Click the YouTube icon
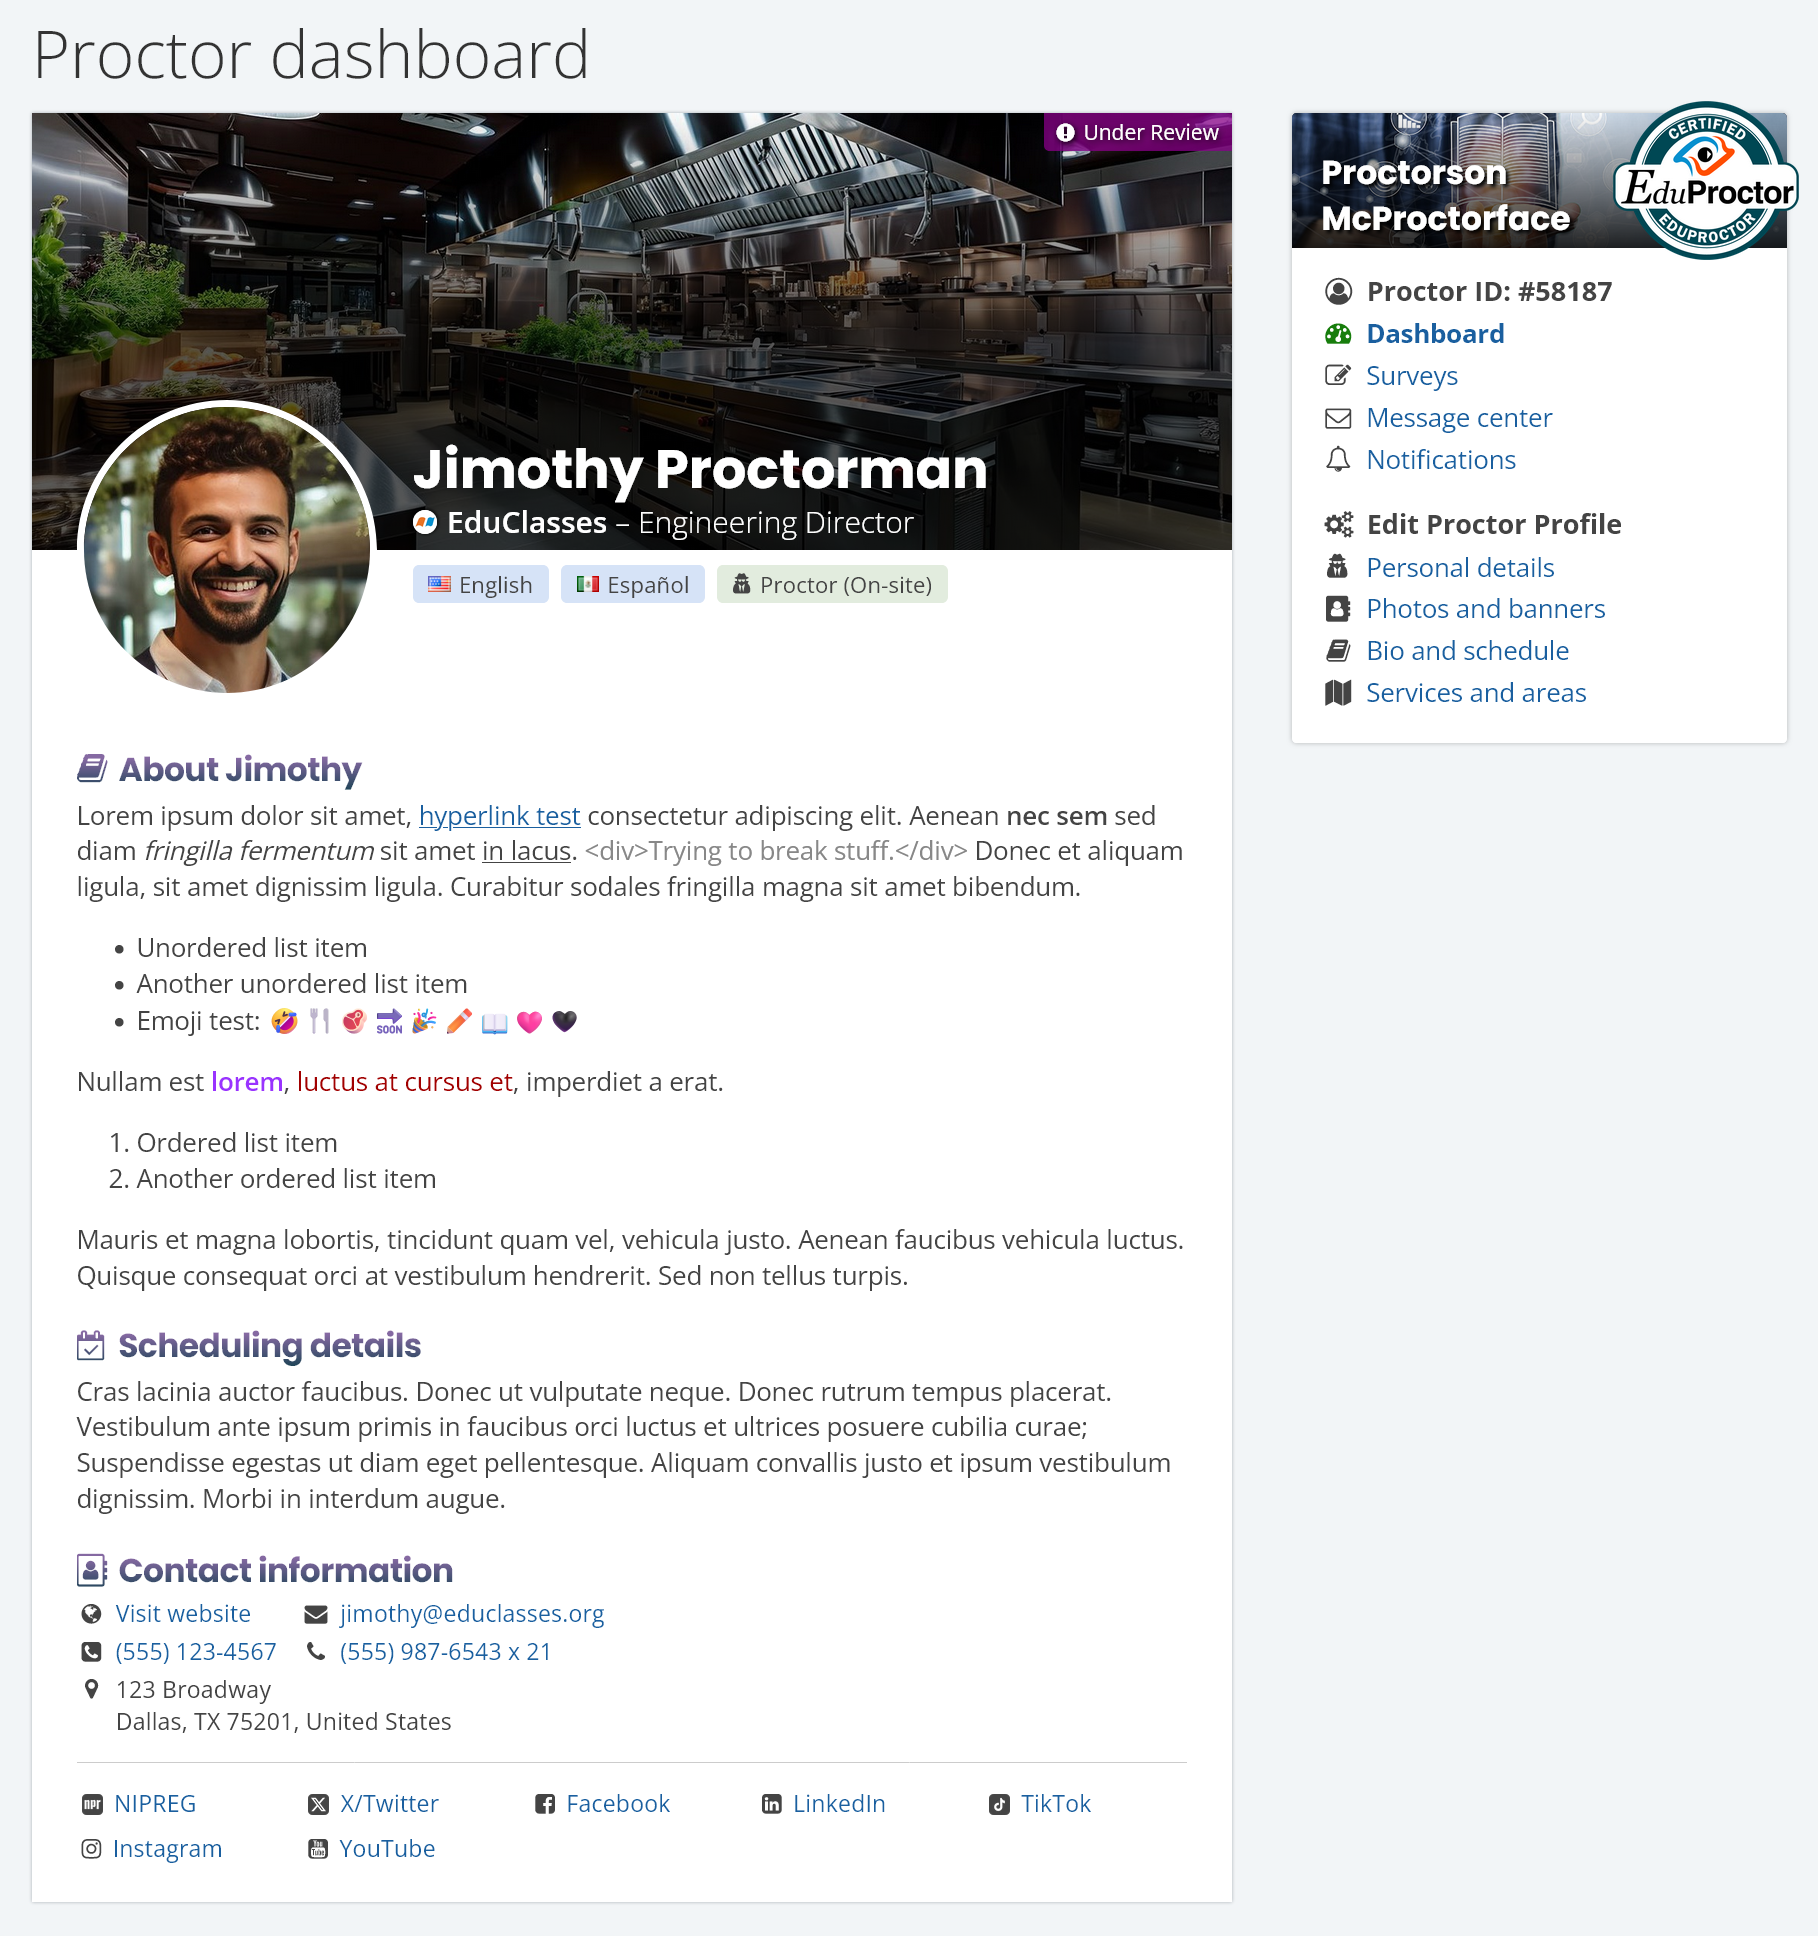Viewport: 1818px width, 1936px height. coord(318,1849)
